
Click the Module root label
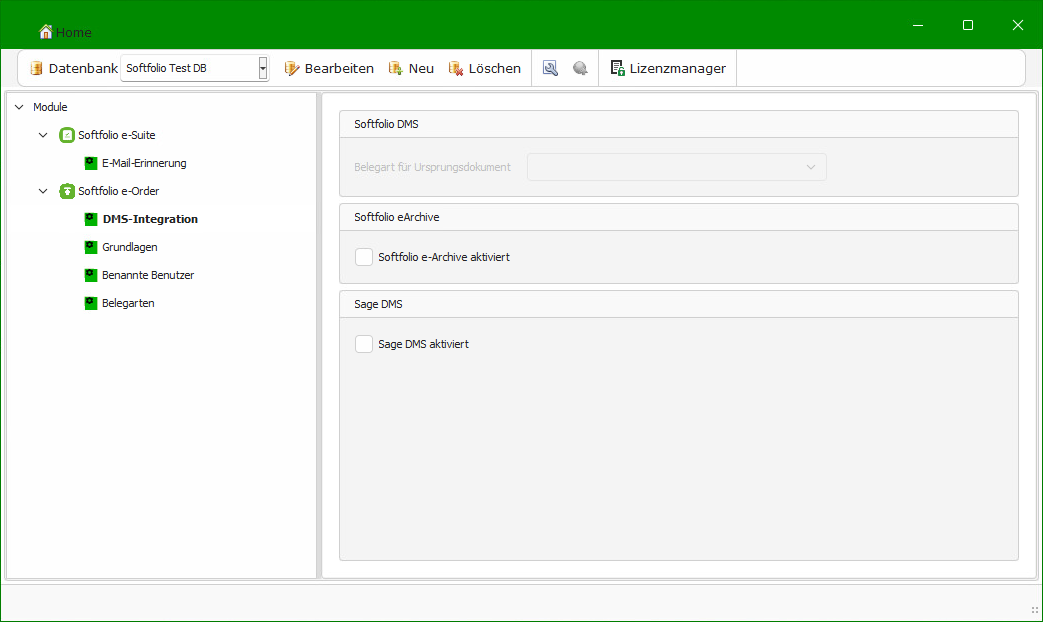pos(50,107)
